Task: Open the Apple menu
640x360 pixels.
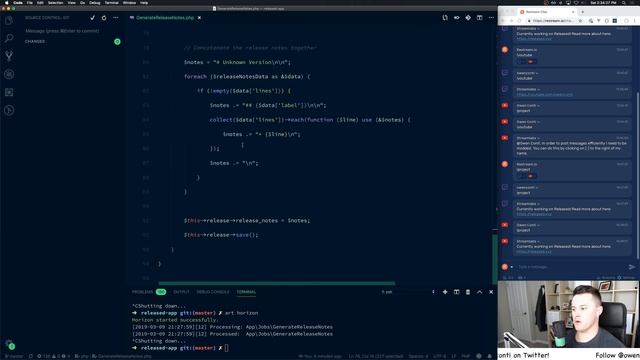Action: (6, 2)
